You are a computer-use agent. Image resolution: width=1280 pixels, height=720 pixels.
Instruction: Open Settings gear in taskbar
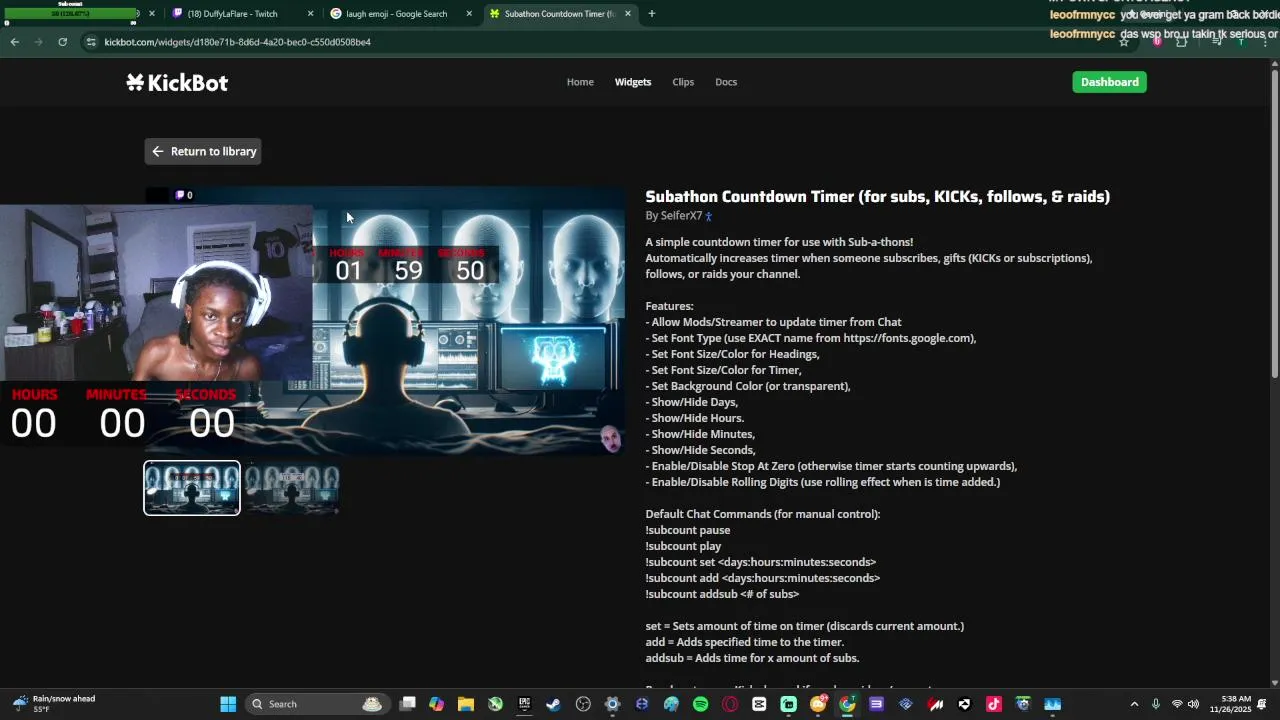click(x=612, y=704)
